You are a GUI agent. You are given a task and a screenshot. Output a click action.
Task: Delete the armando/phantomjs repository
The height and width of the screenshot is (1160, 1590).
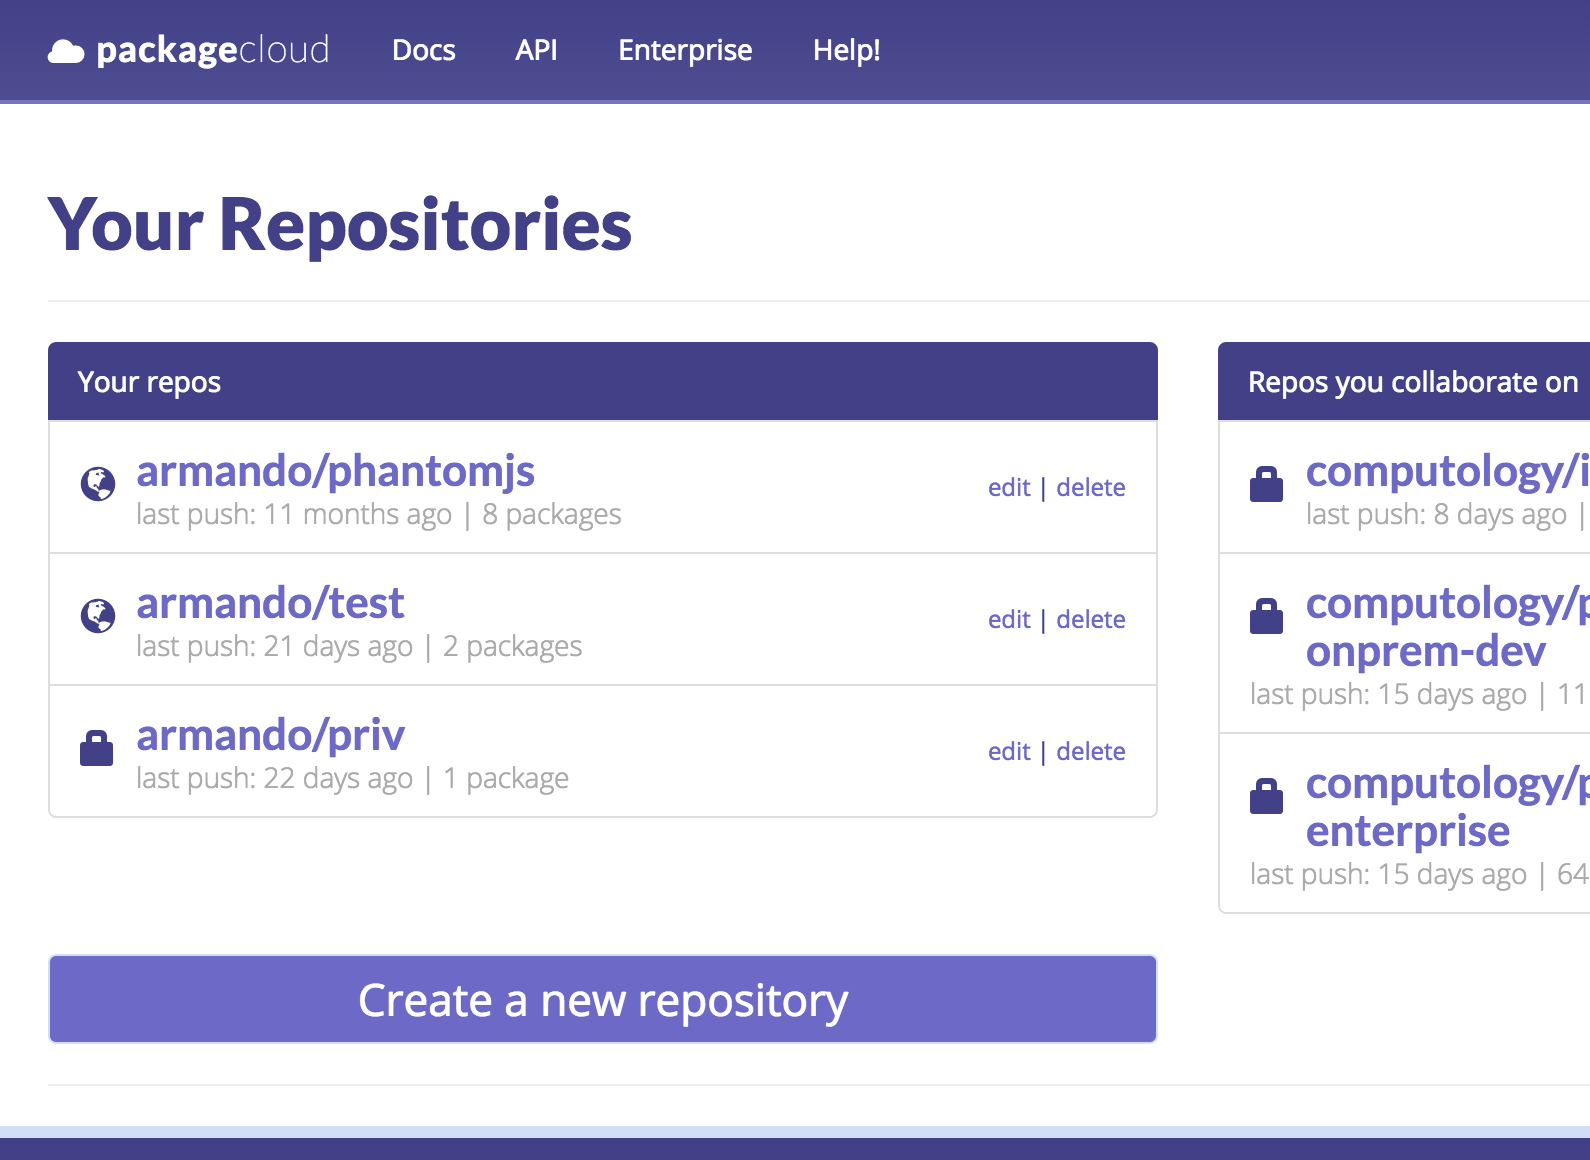coord(1091,487)
